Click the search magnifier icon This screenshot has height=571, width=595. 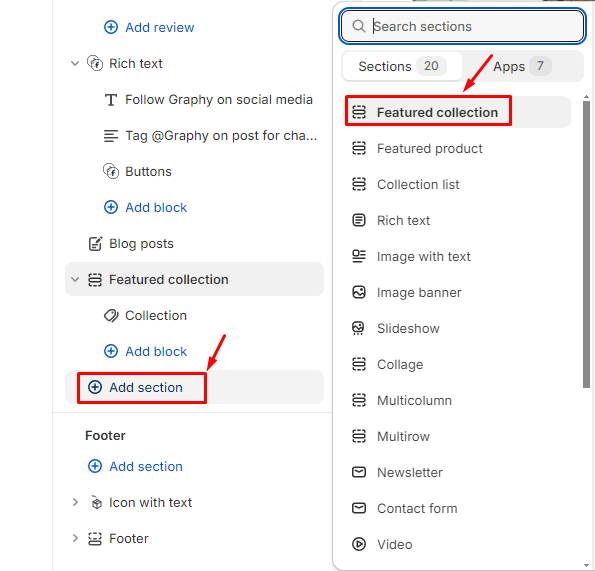click(359, 27)
